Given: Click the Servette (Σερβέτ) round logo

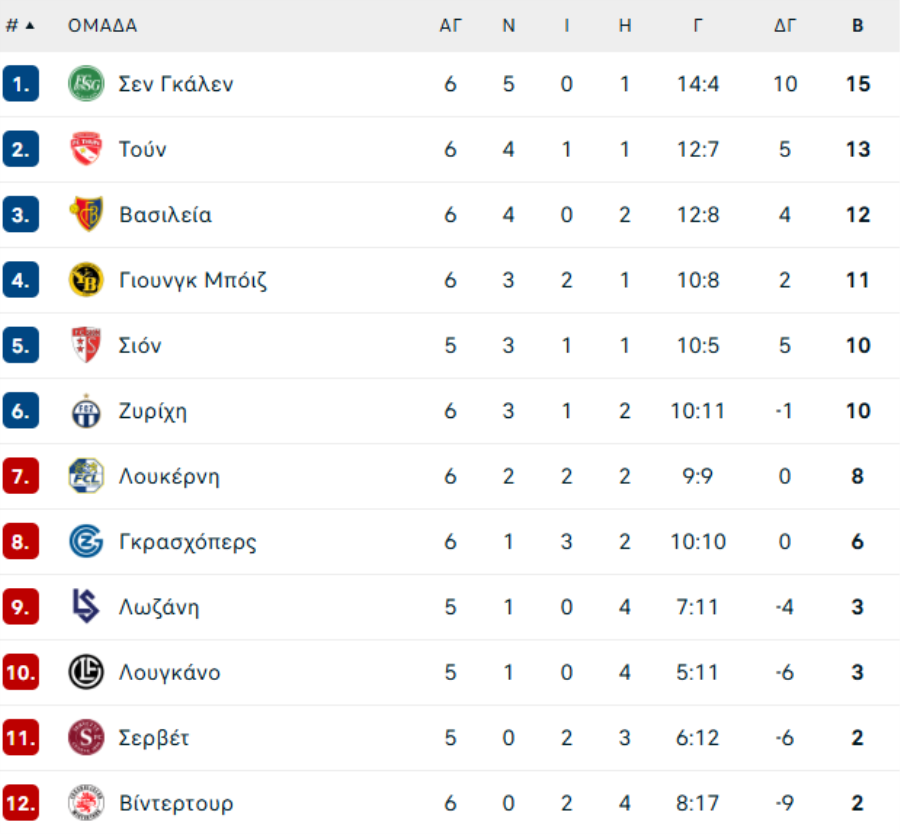Looking at the screenshot, I should 86,738.
